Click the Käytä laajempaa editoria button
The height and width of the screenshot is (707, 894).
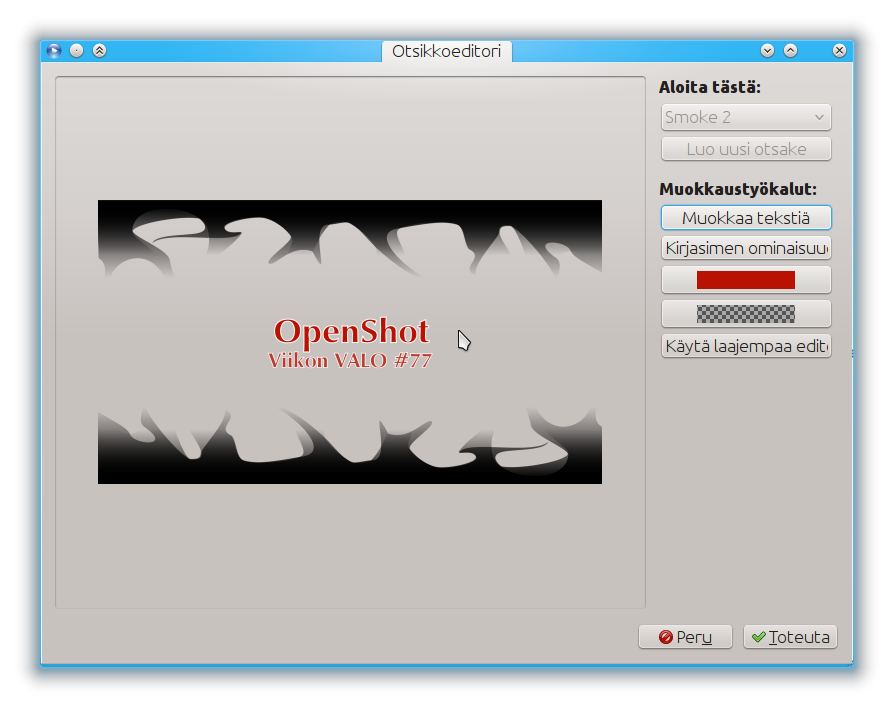[x=746, y=346]
